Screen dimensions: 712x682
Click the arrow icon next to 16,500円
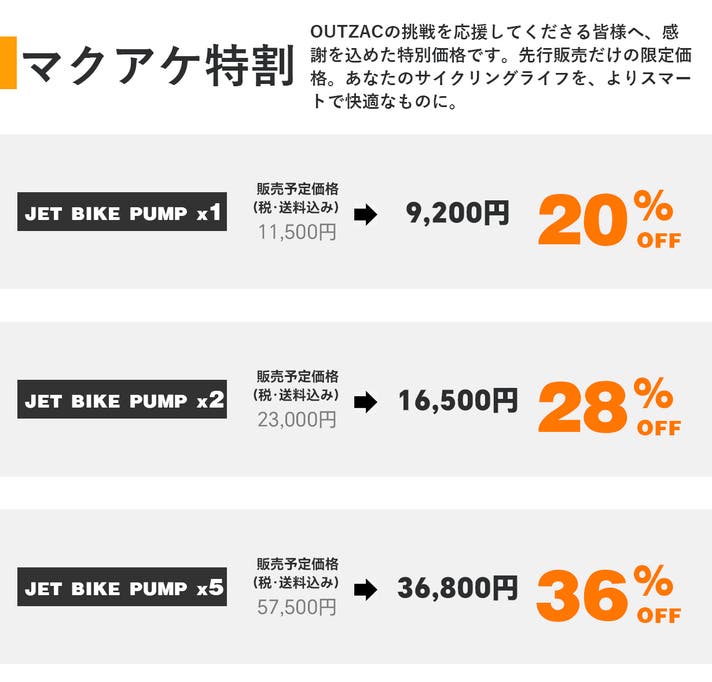(x=366, y=402)
